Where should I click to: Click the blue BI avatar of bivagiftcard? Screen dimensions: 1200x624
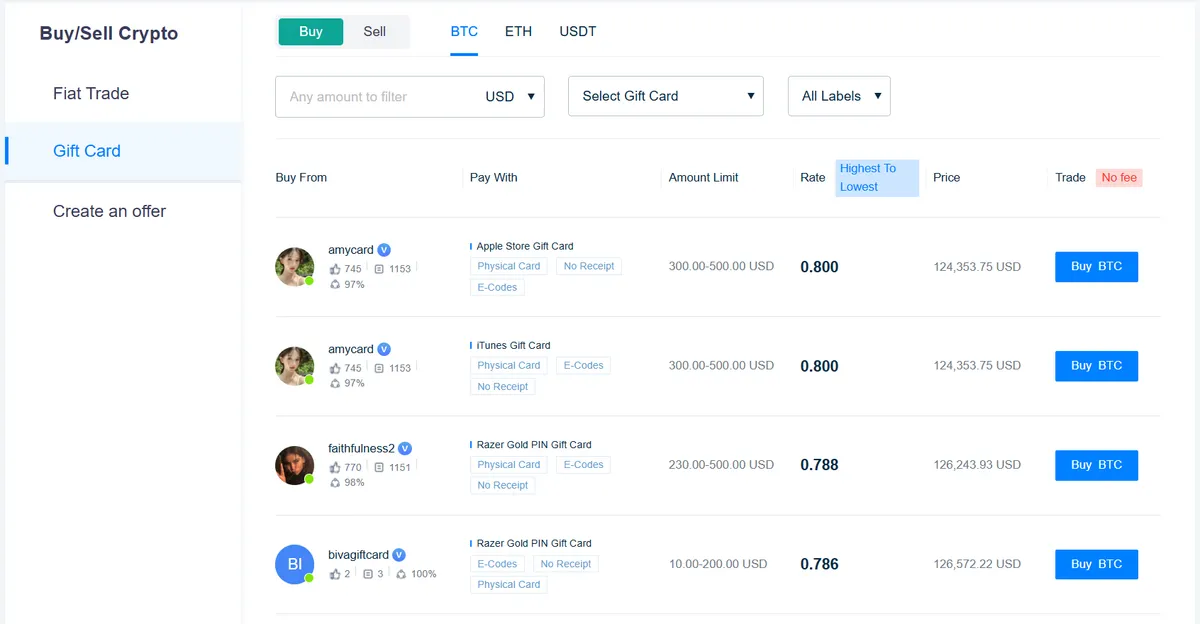(x=295, y=564)
